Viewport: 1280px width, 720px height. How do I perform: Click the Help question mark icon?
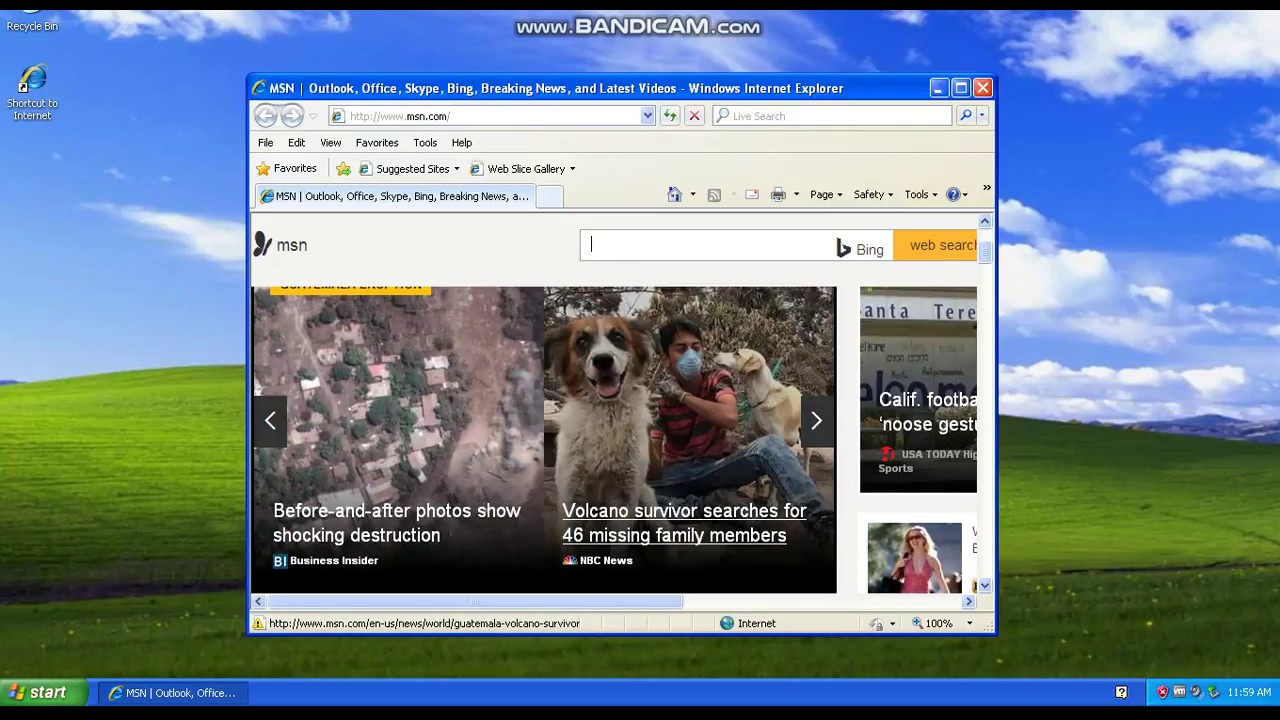(x=953, y=195)
